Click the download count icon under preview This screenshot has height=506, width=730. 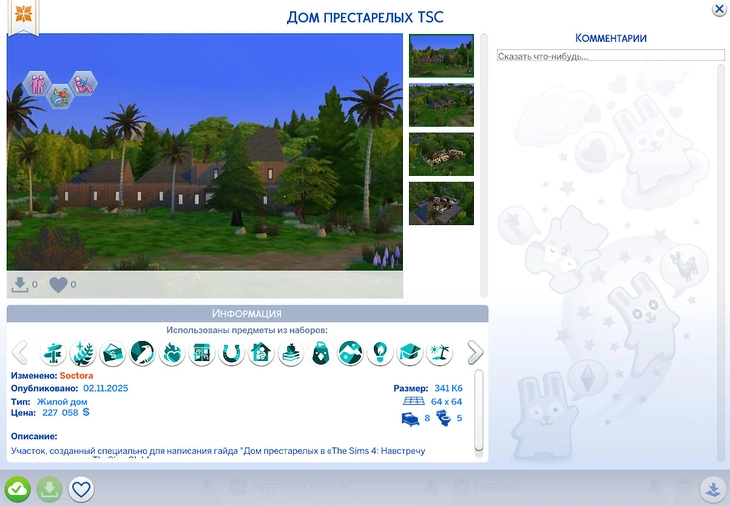tap(20, 285)
